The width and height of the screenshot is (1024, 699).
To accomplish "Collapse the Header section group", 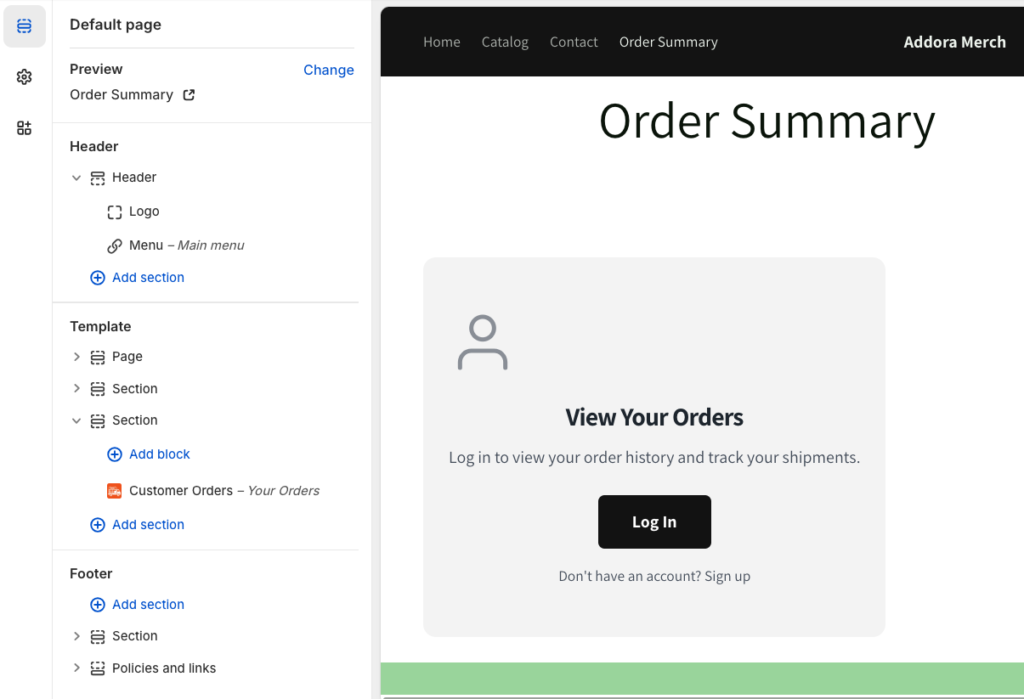I will coord(77,178).
